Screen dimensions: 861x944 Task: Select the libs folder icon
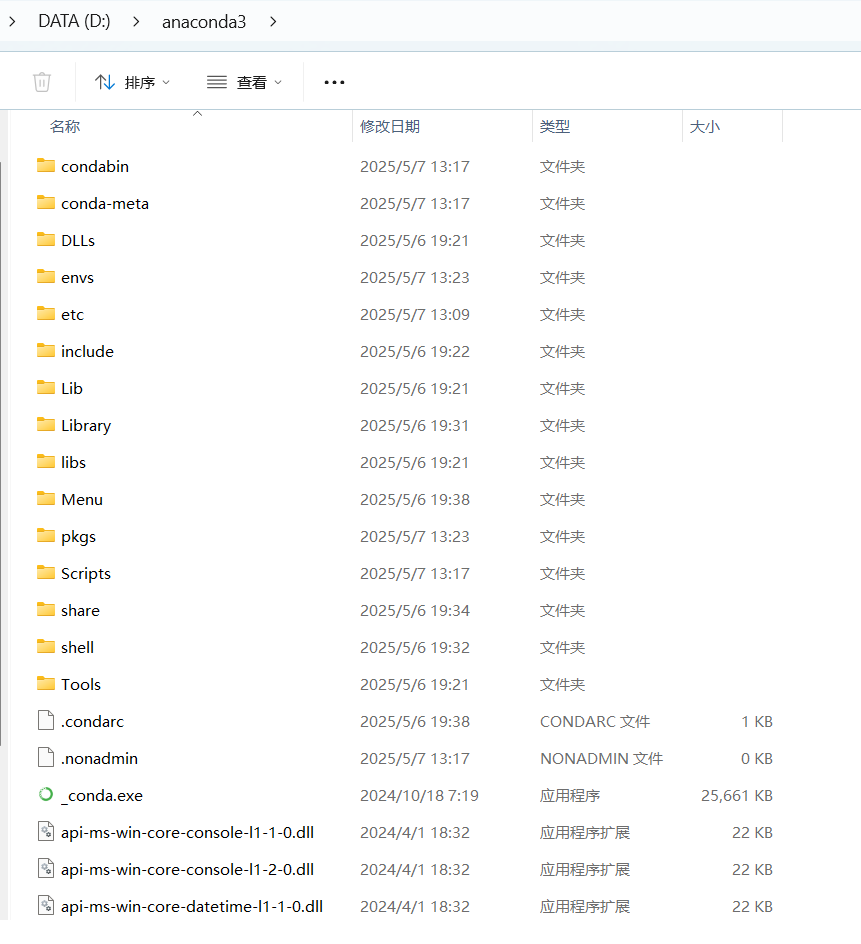[x=46, y=462]
